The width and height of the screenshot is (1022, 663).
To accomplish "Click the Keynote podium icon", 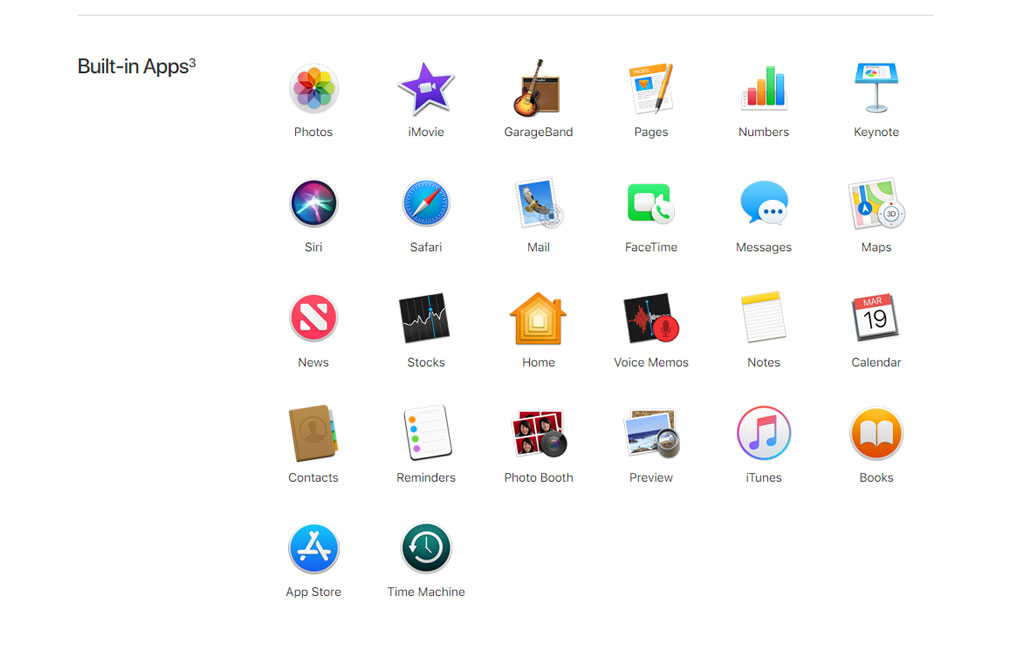I will pyautogui.click(x=876, y=88).
